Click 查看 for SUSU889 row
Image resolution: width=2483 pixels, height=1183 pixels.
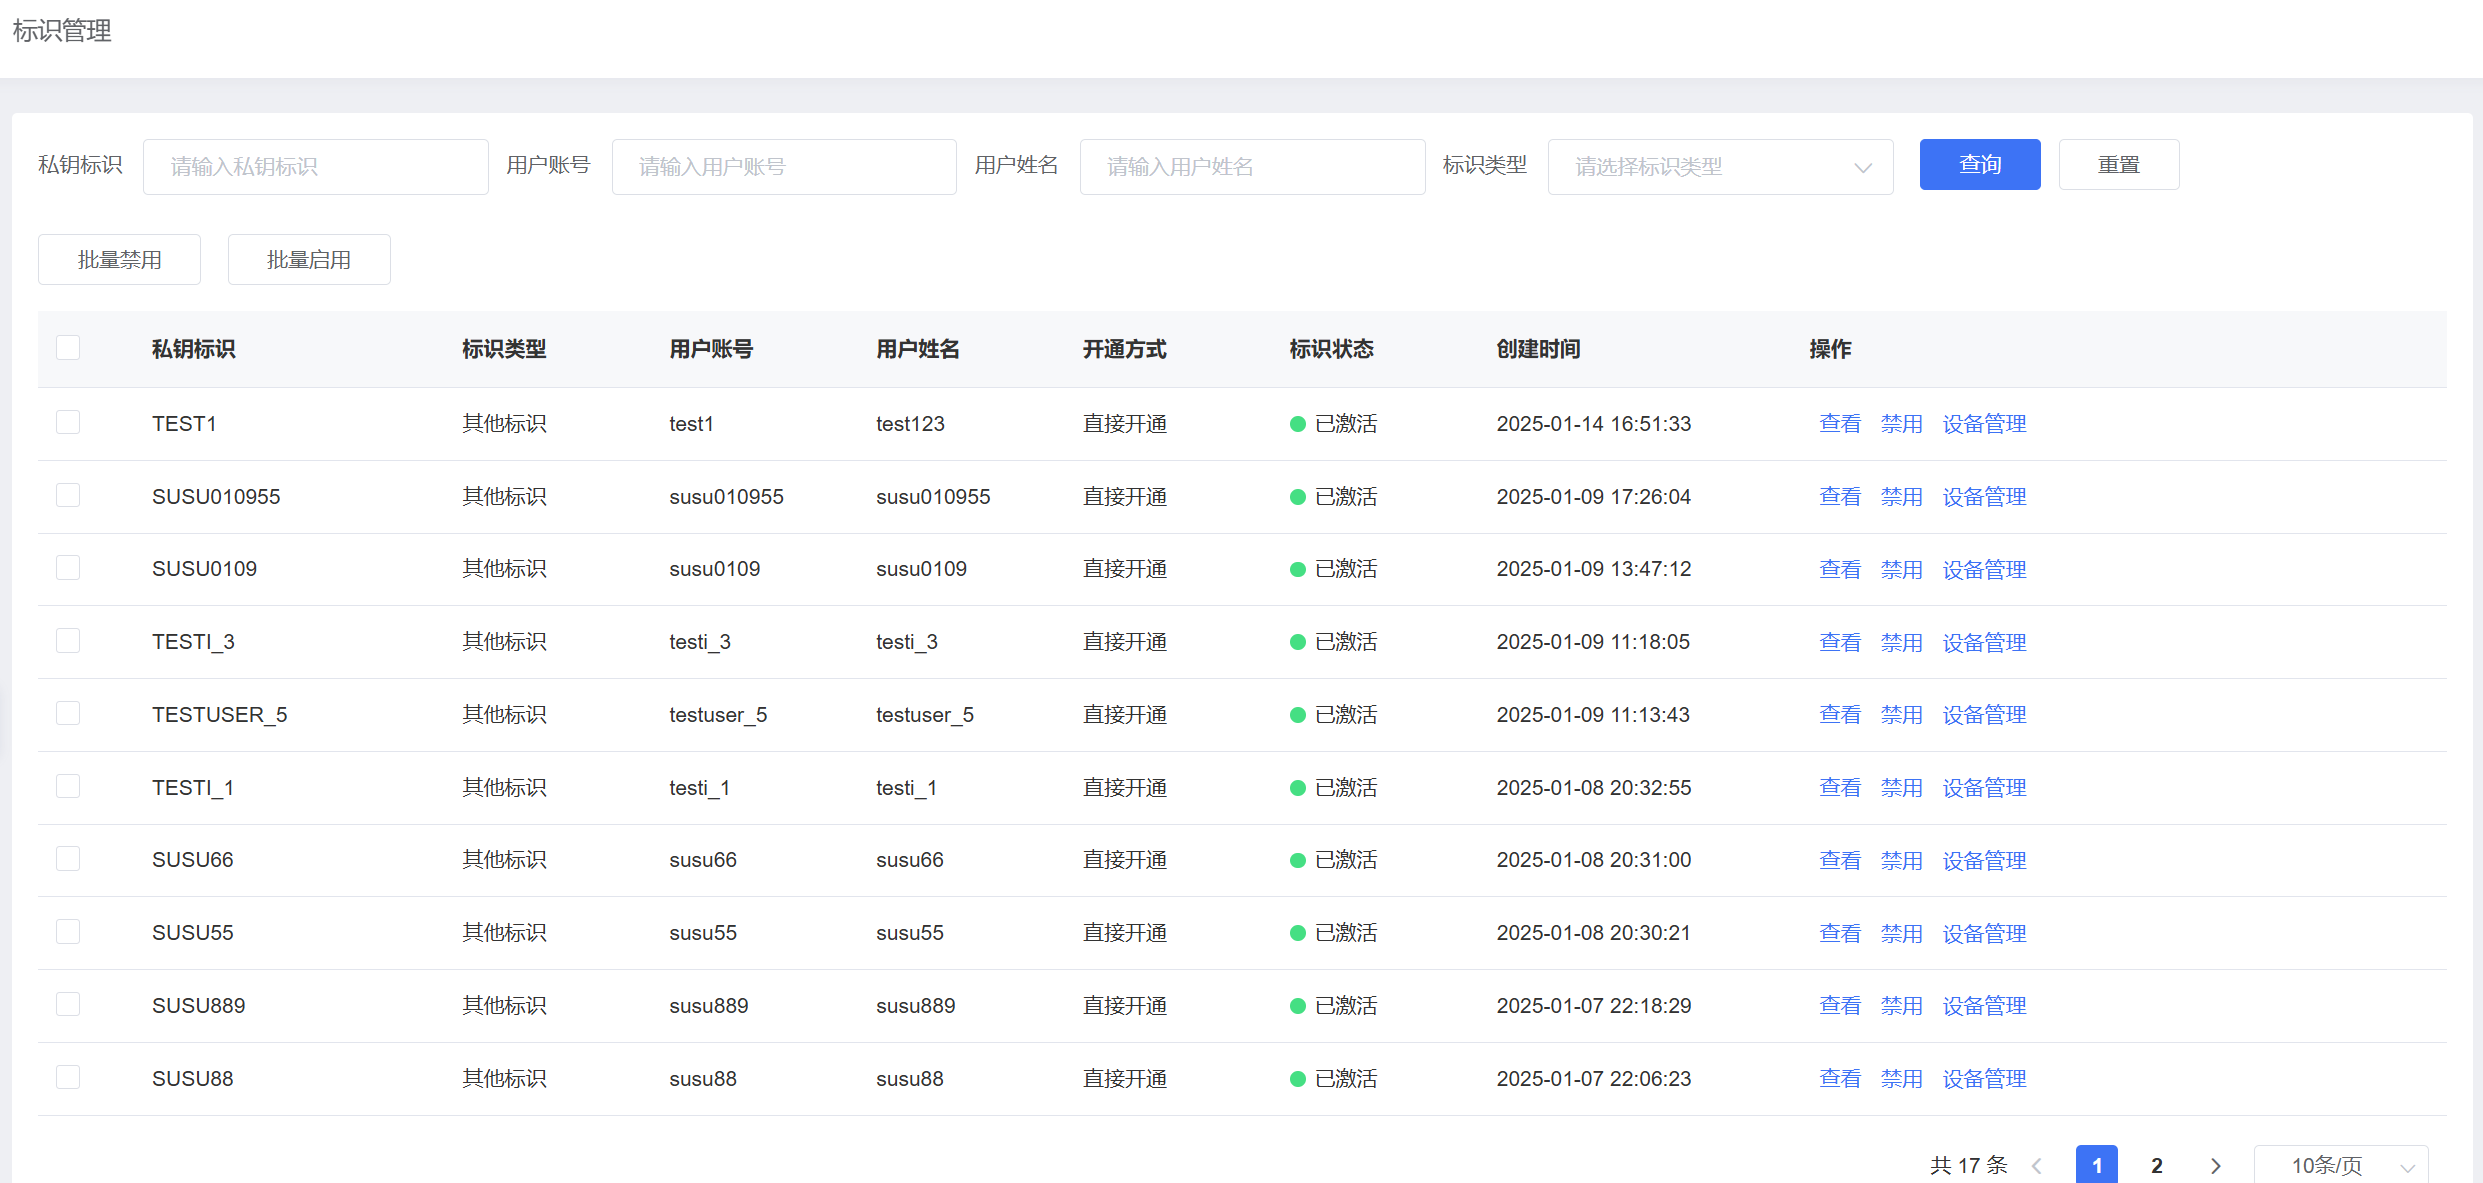[1840, 1006]
